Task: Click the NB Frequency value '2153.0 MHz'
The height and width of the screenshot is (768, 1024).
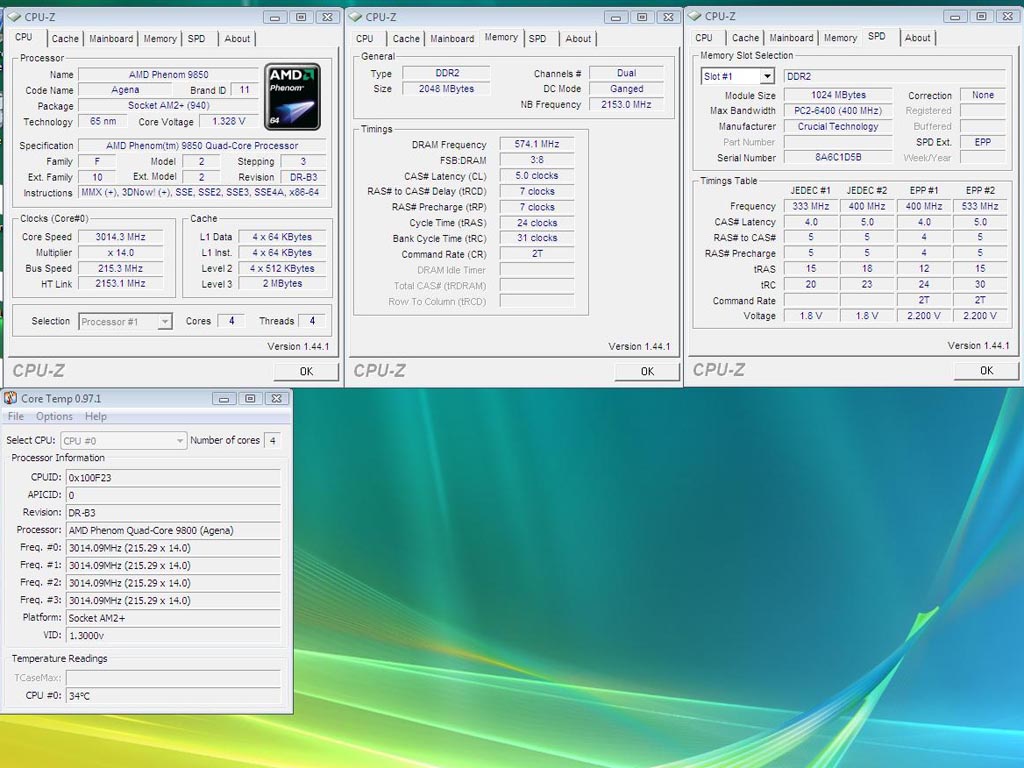Action: click(626, 104)
